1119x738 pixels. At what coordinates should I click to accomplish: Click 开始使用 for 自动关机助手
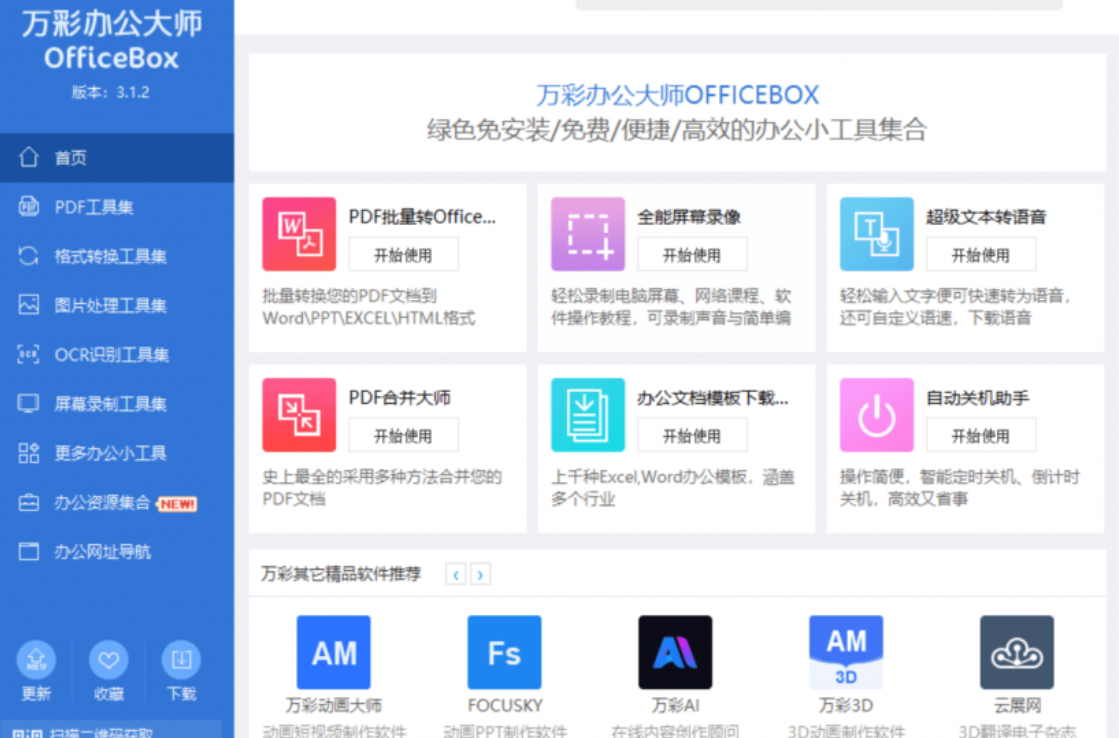coord(981,435)
